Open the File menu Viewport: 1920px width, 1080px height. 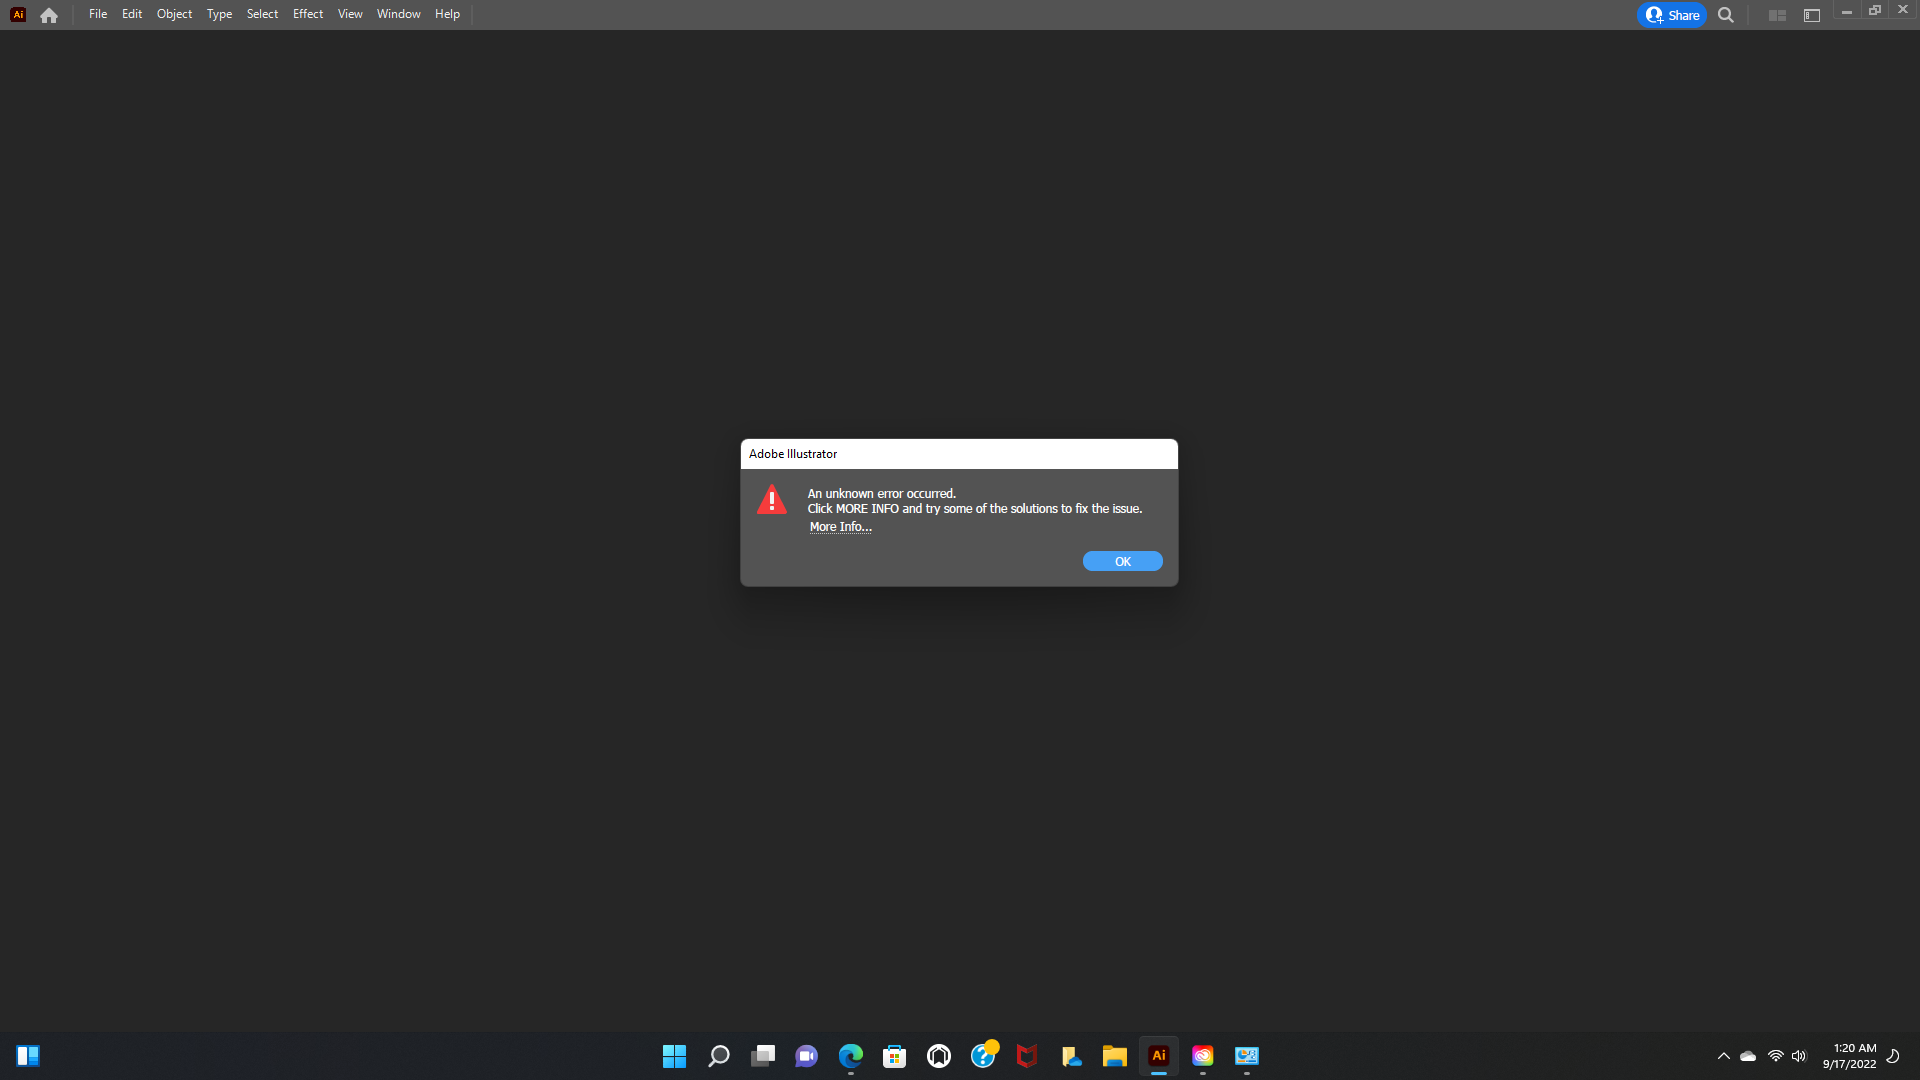coord(99,13)
